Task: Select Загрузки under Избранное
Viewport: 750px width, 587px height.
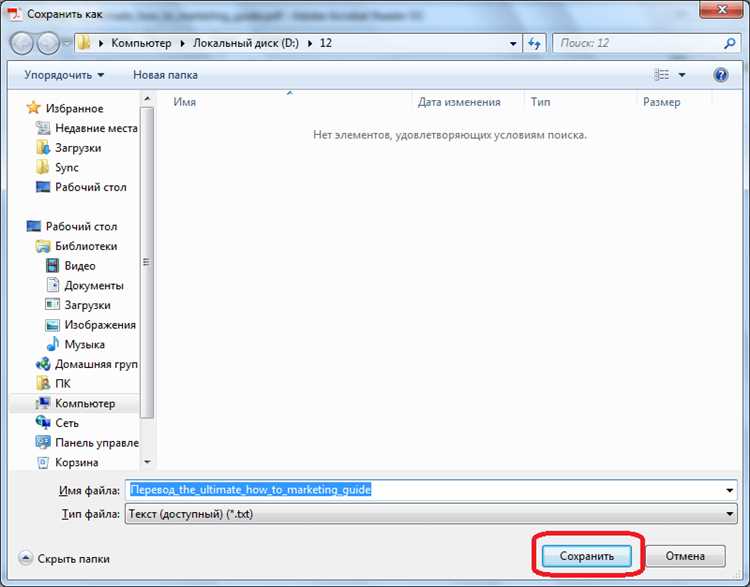Action: (x=78, y=148)
